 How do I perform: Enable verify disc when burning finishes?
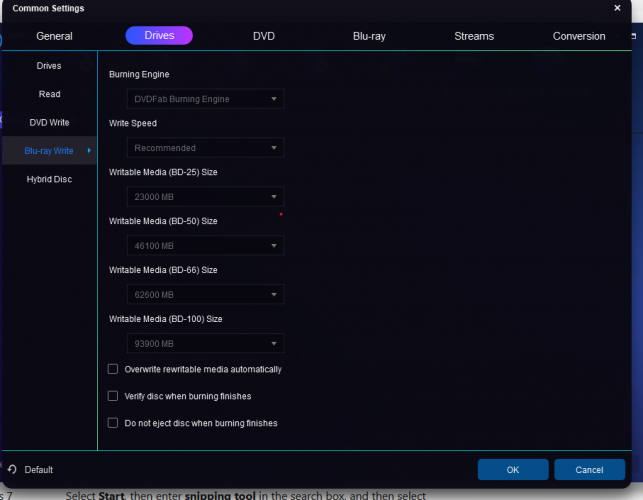(x=113, y=396)
